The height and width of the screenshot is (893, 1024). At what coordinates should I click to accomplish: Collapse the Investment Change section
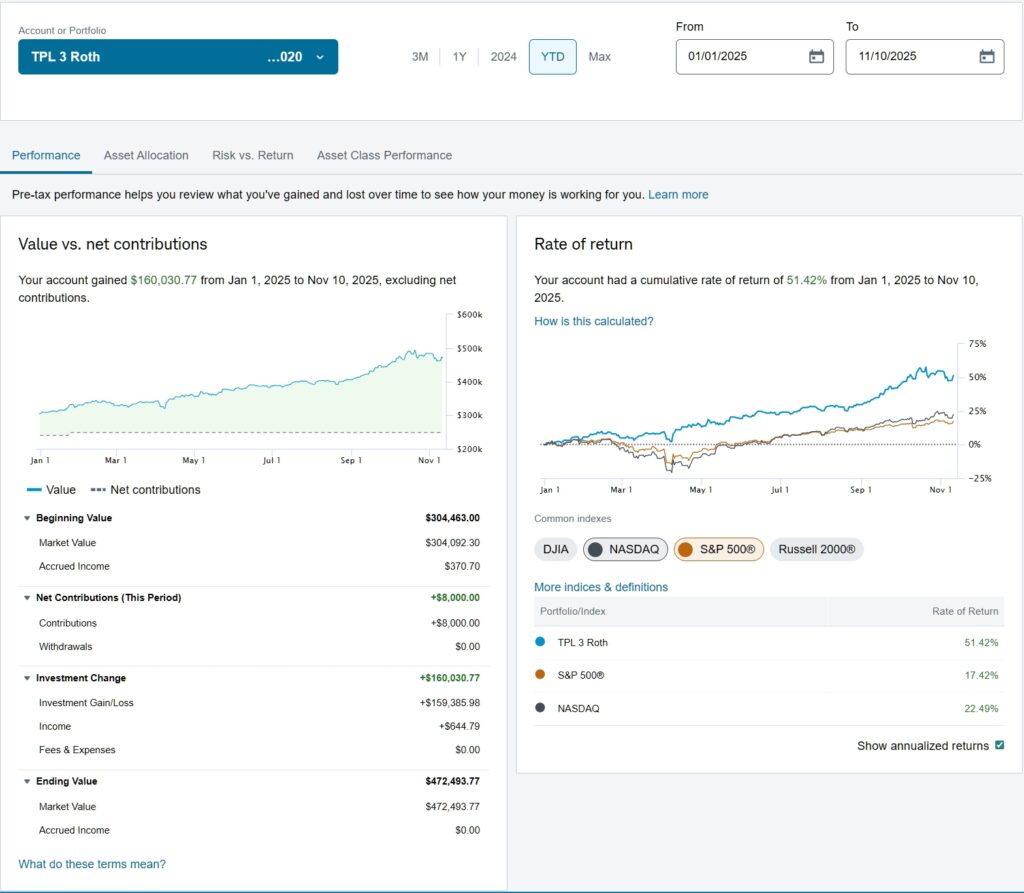27,678
